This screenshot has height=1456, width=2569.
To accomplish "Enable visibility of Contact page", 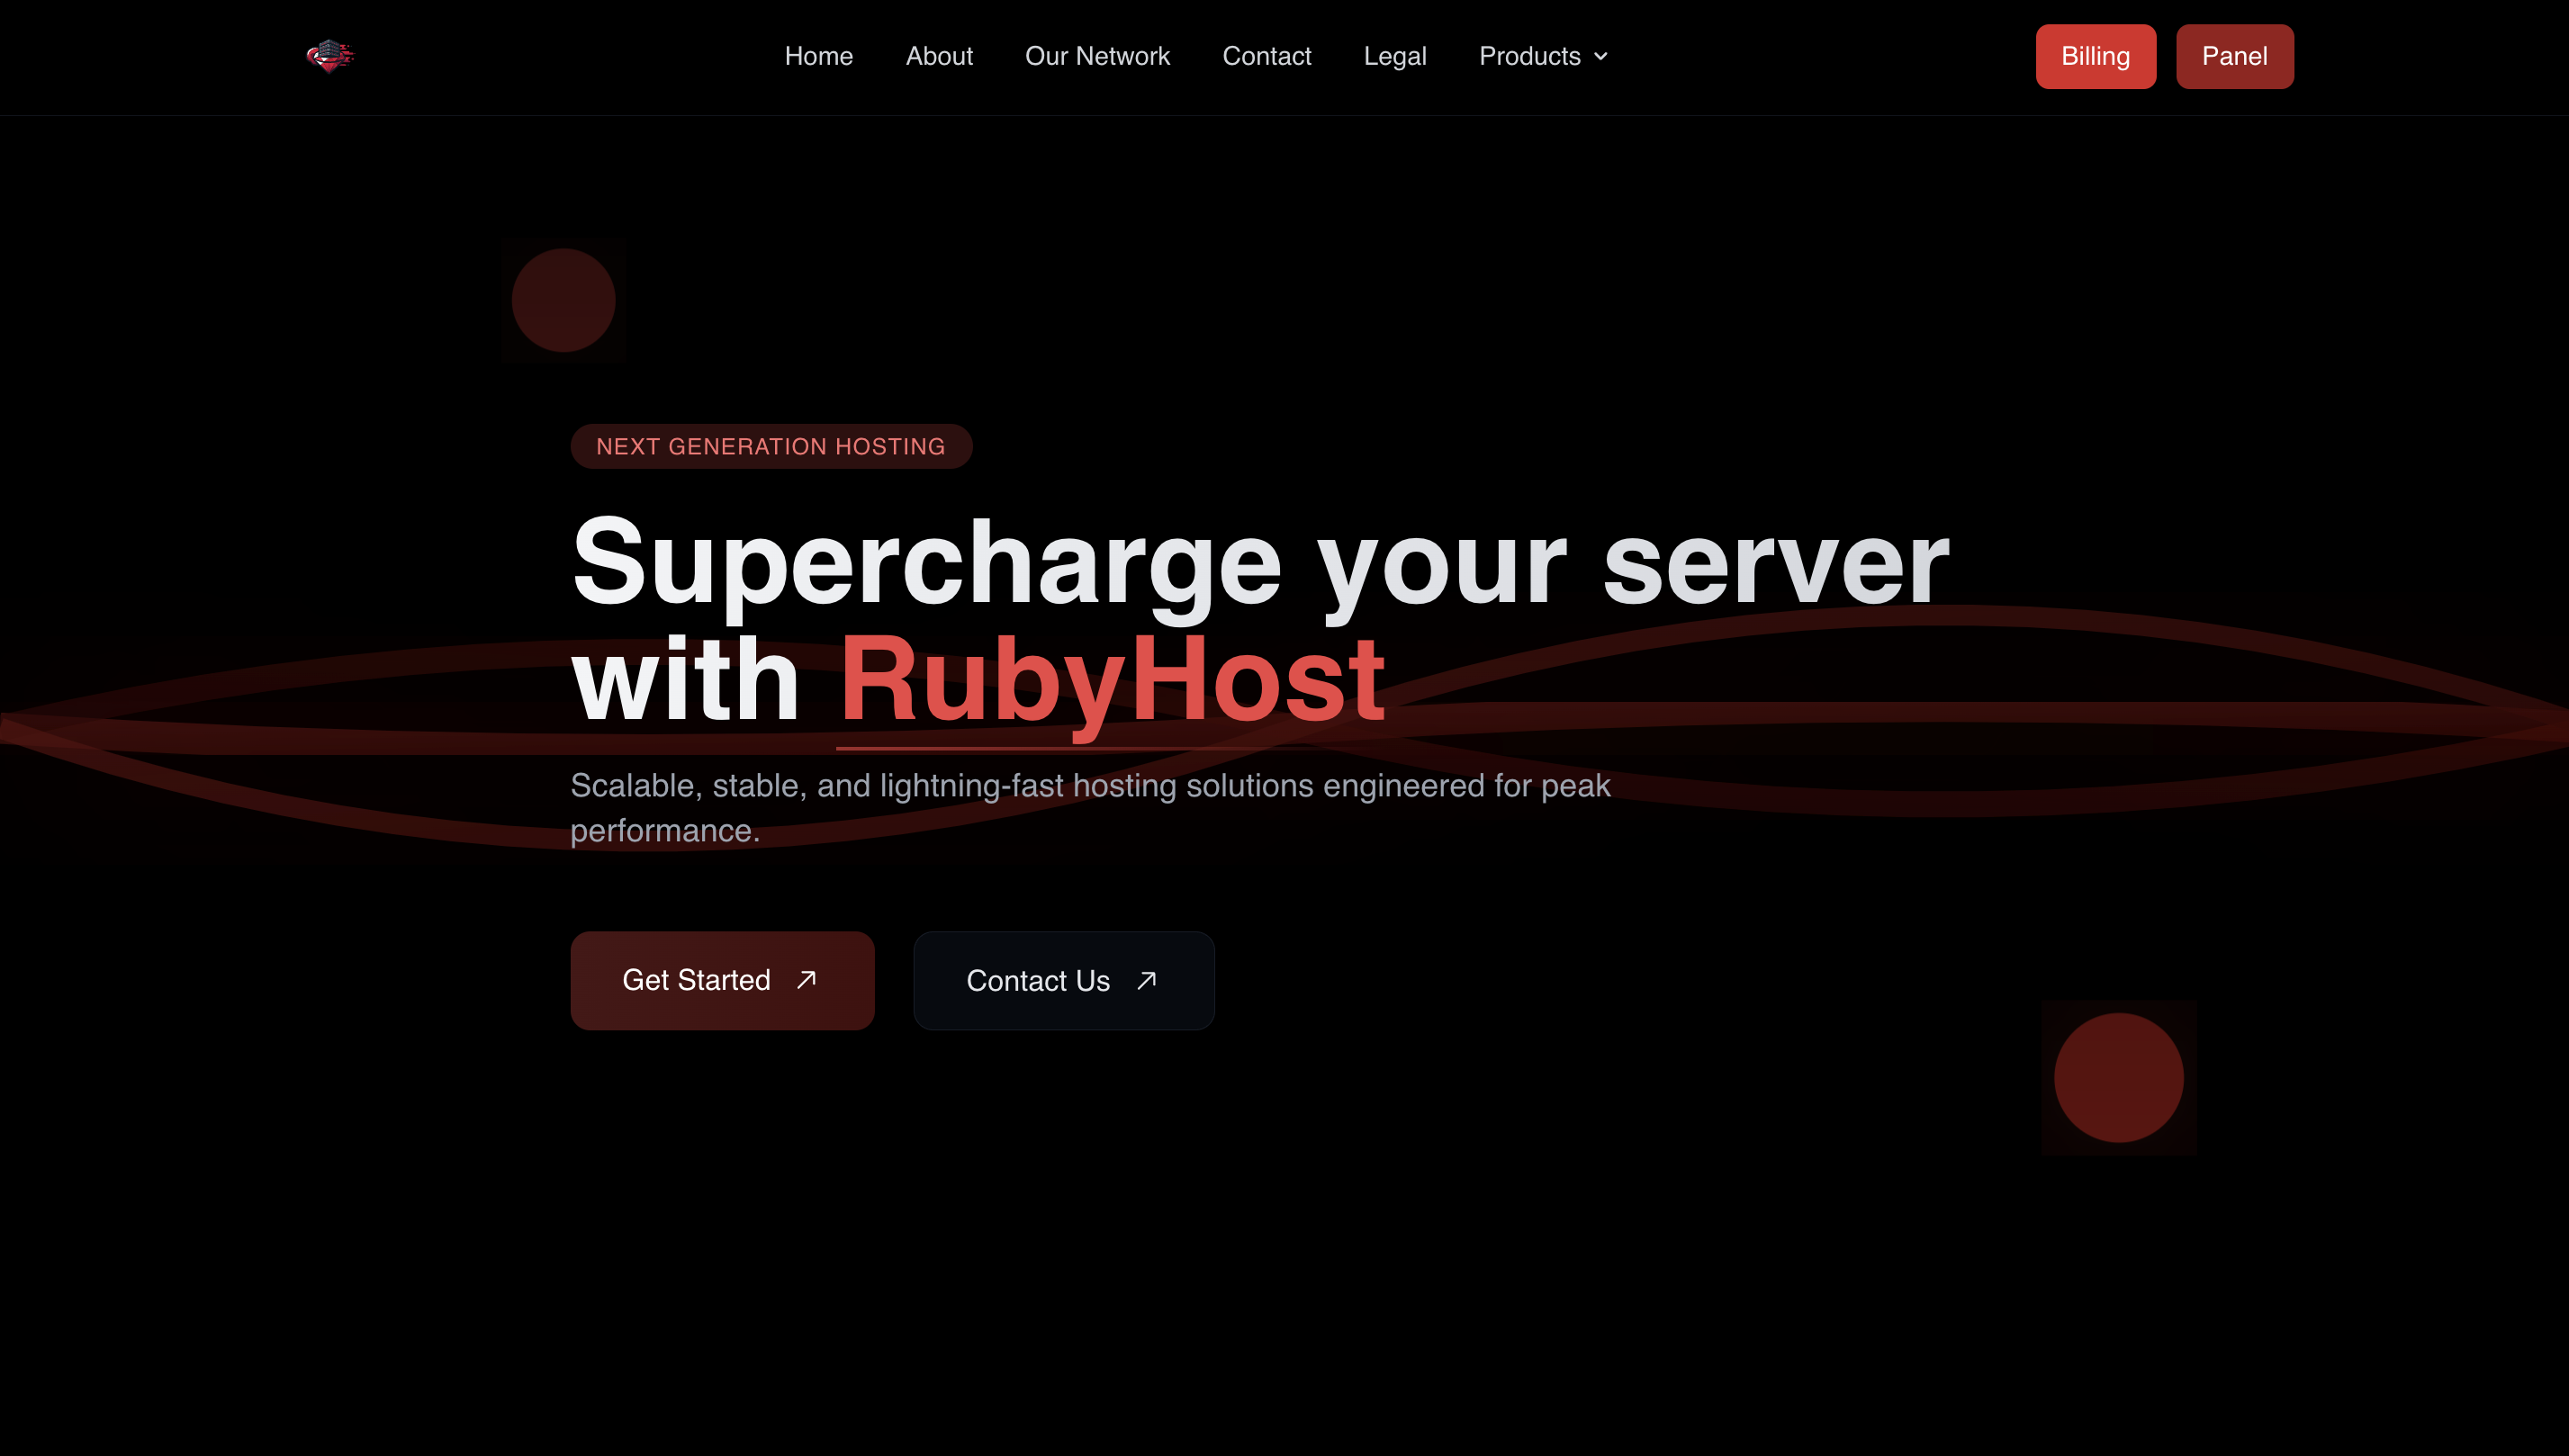I will coord(1266,55).
